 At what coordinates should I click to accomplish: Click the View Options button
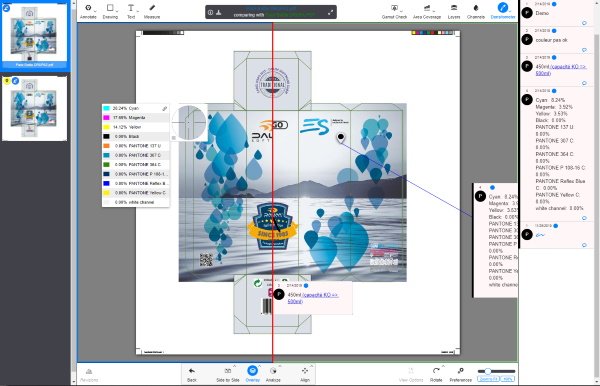point(411,374)
